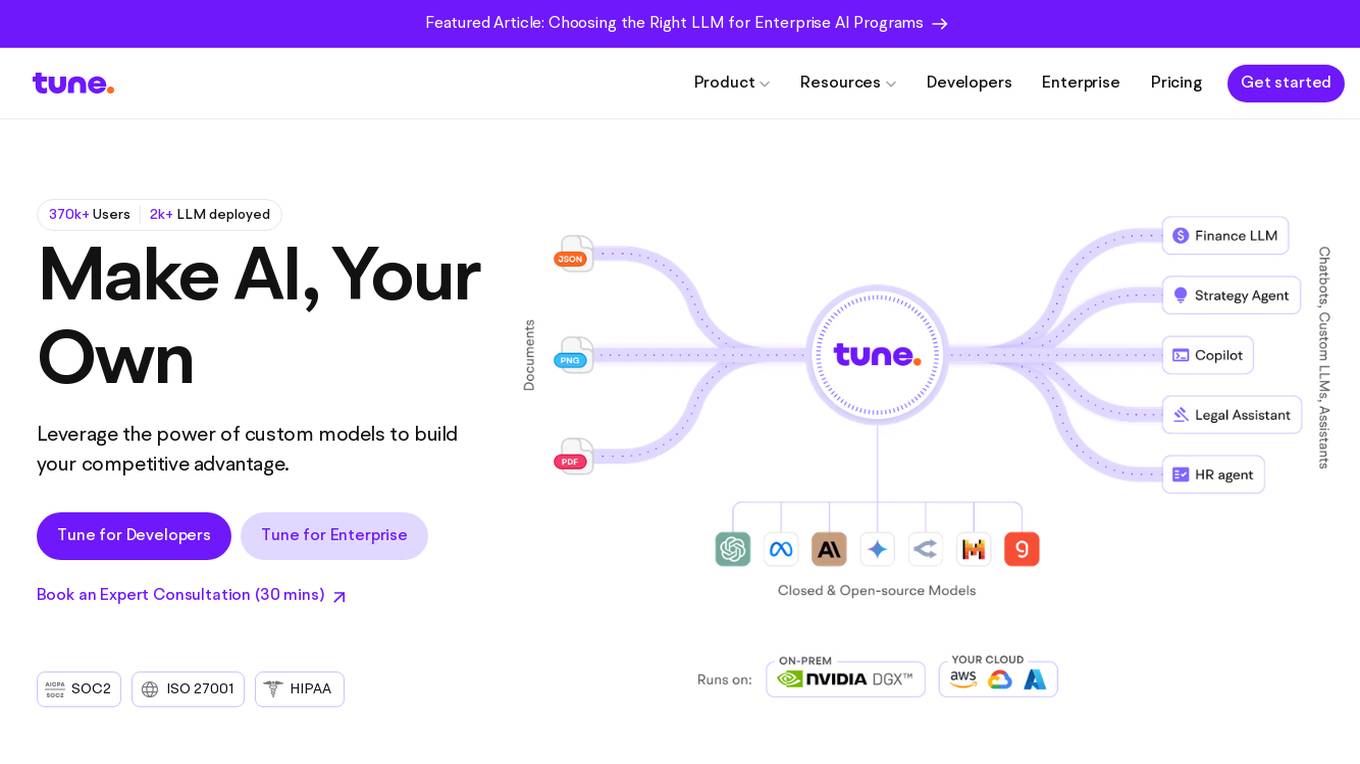Open the Enterprise nav item
The height and width of the screenshot is (764, 1360).
(x=1081, y=83)
